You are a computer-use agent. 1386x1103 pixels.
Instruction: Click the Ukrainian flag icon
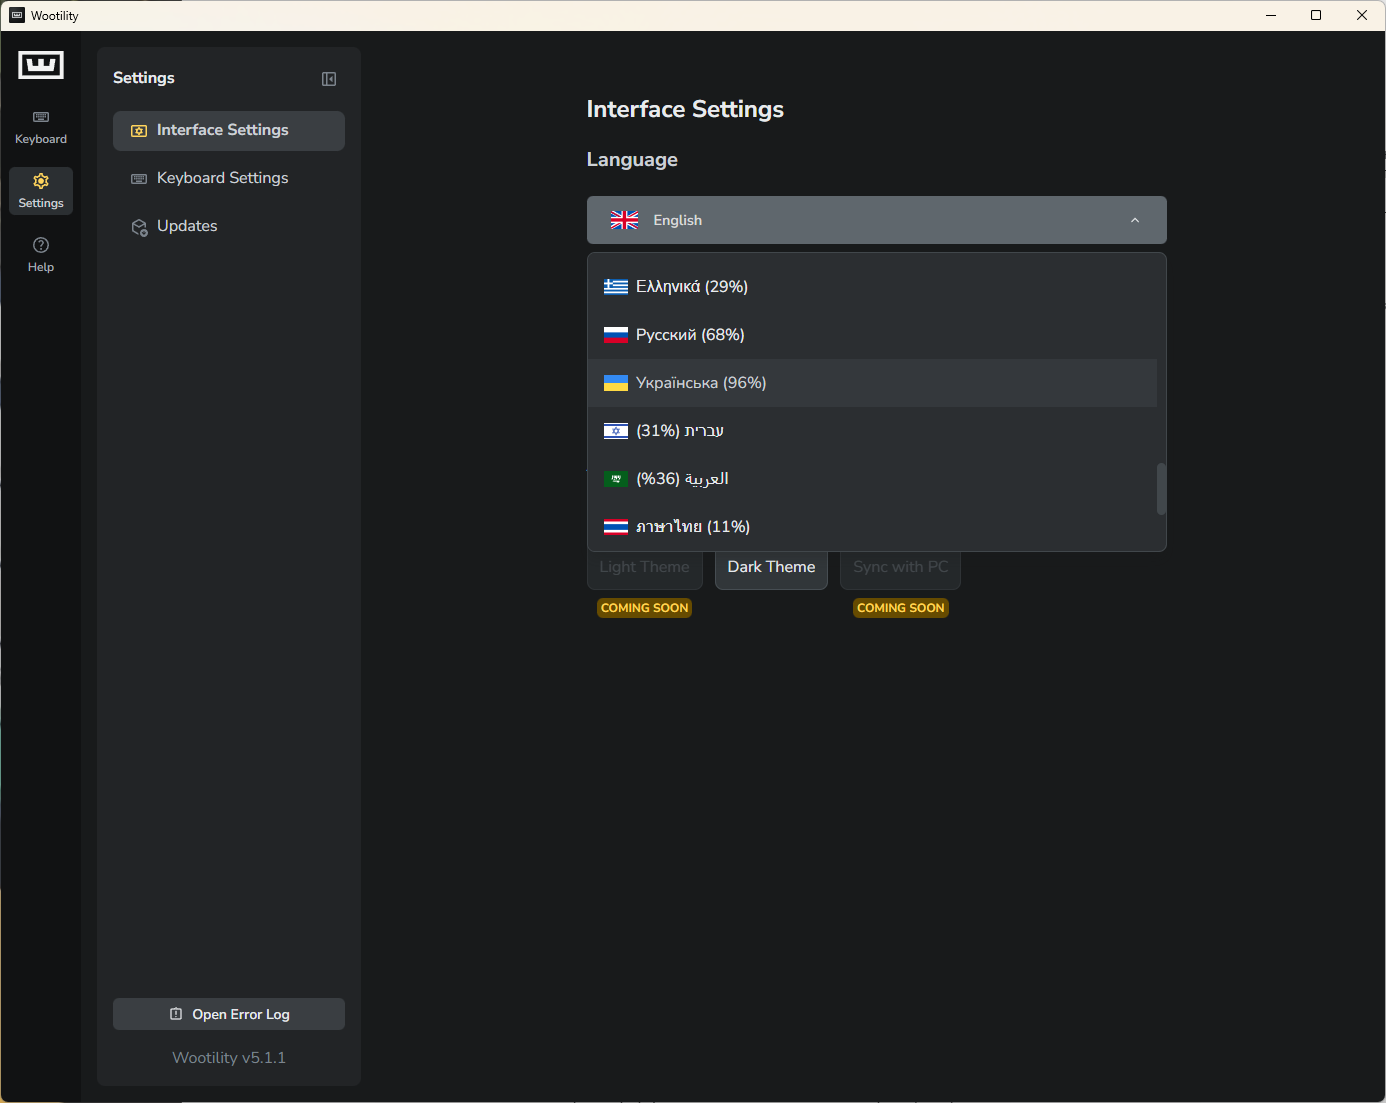(616, 383)
